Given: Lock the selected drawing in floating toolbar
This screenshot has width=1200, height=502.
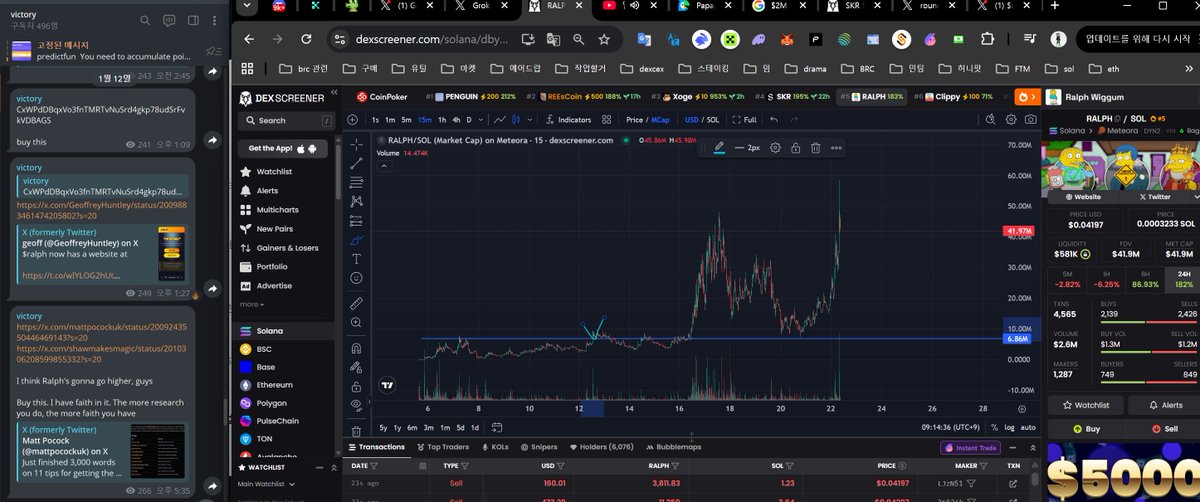Looking at the screenshot, I should (795, 147).
